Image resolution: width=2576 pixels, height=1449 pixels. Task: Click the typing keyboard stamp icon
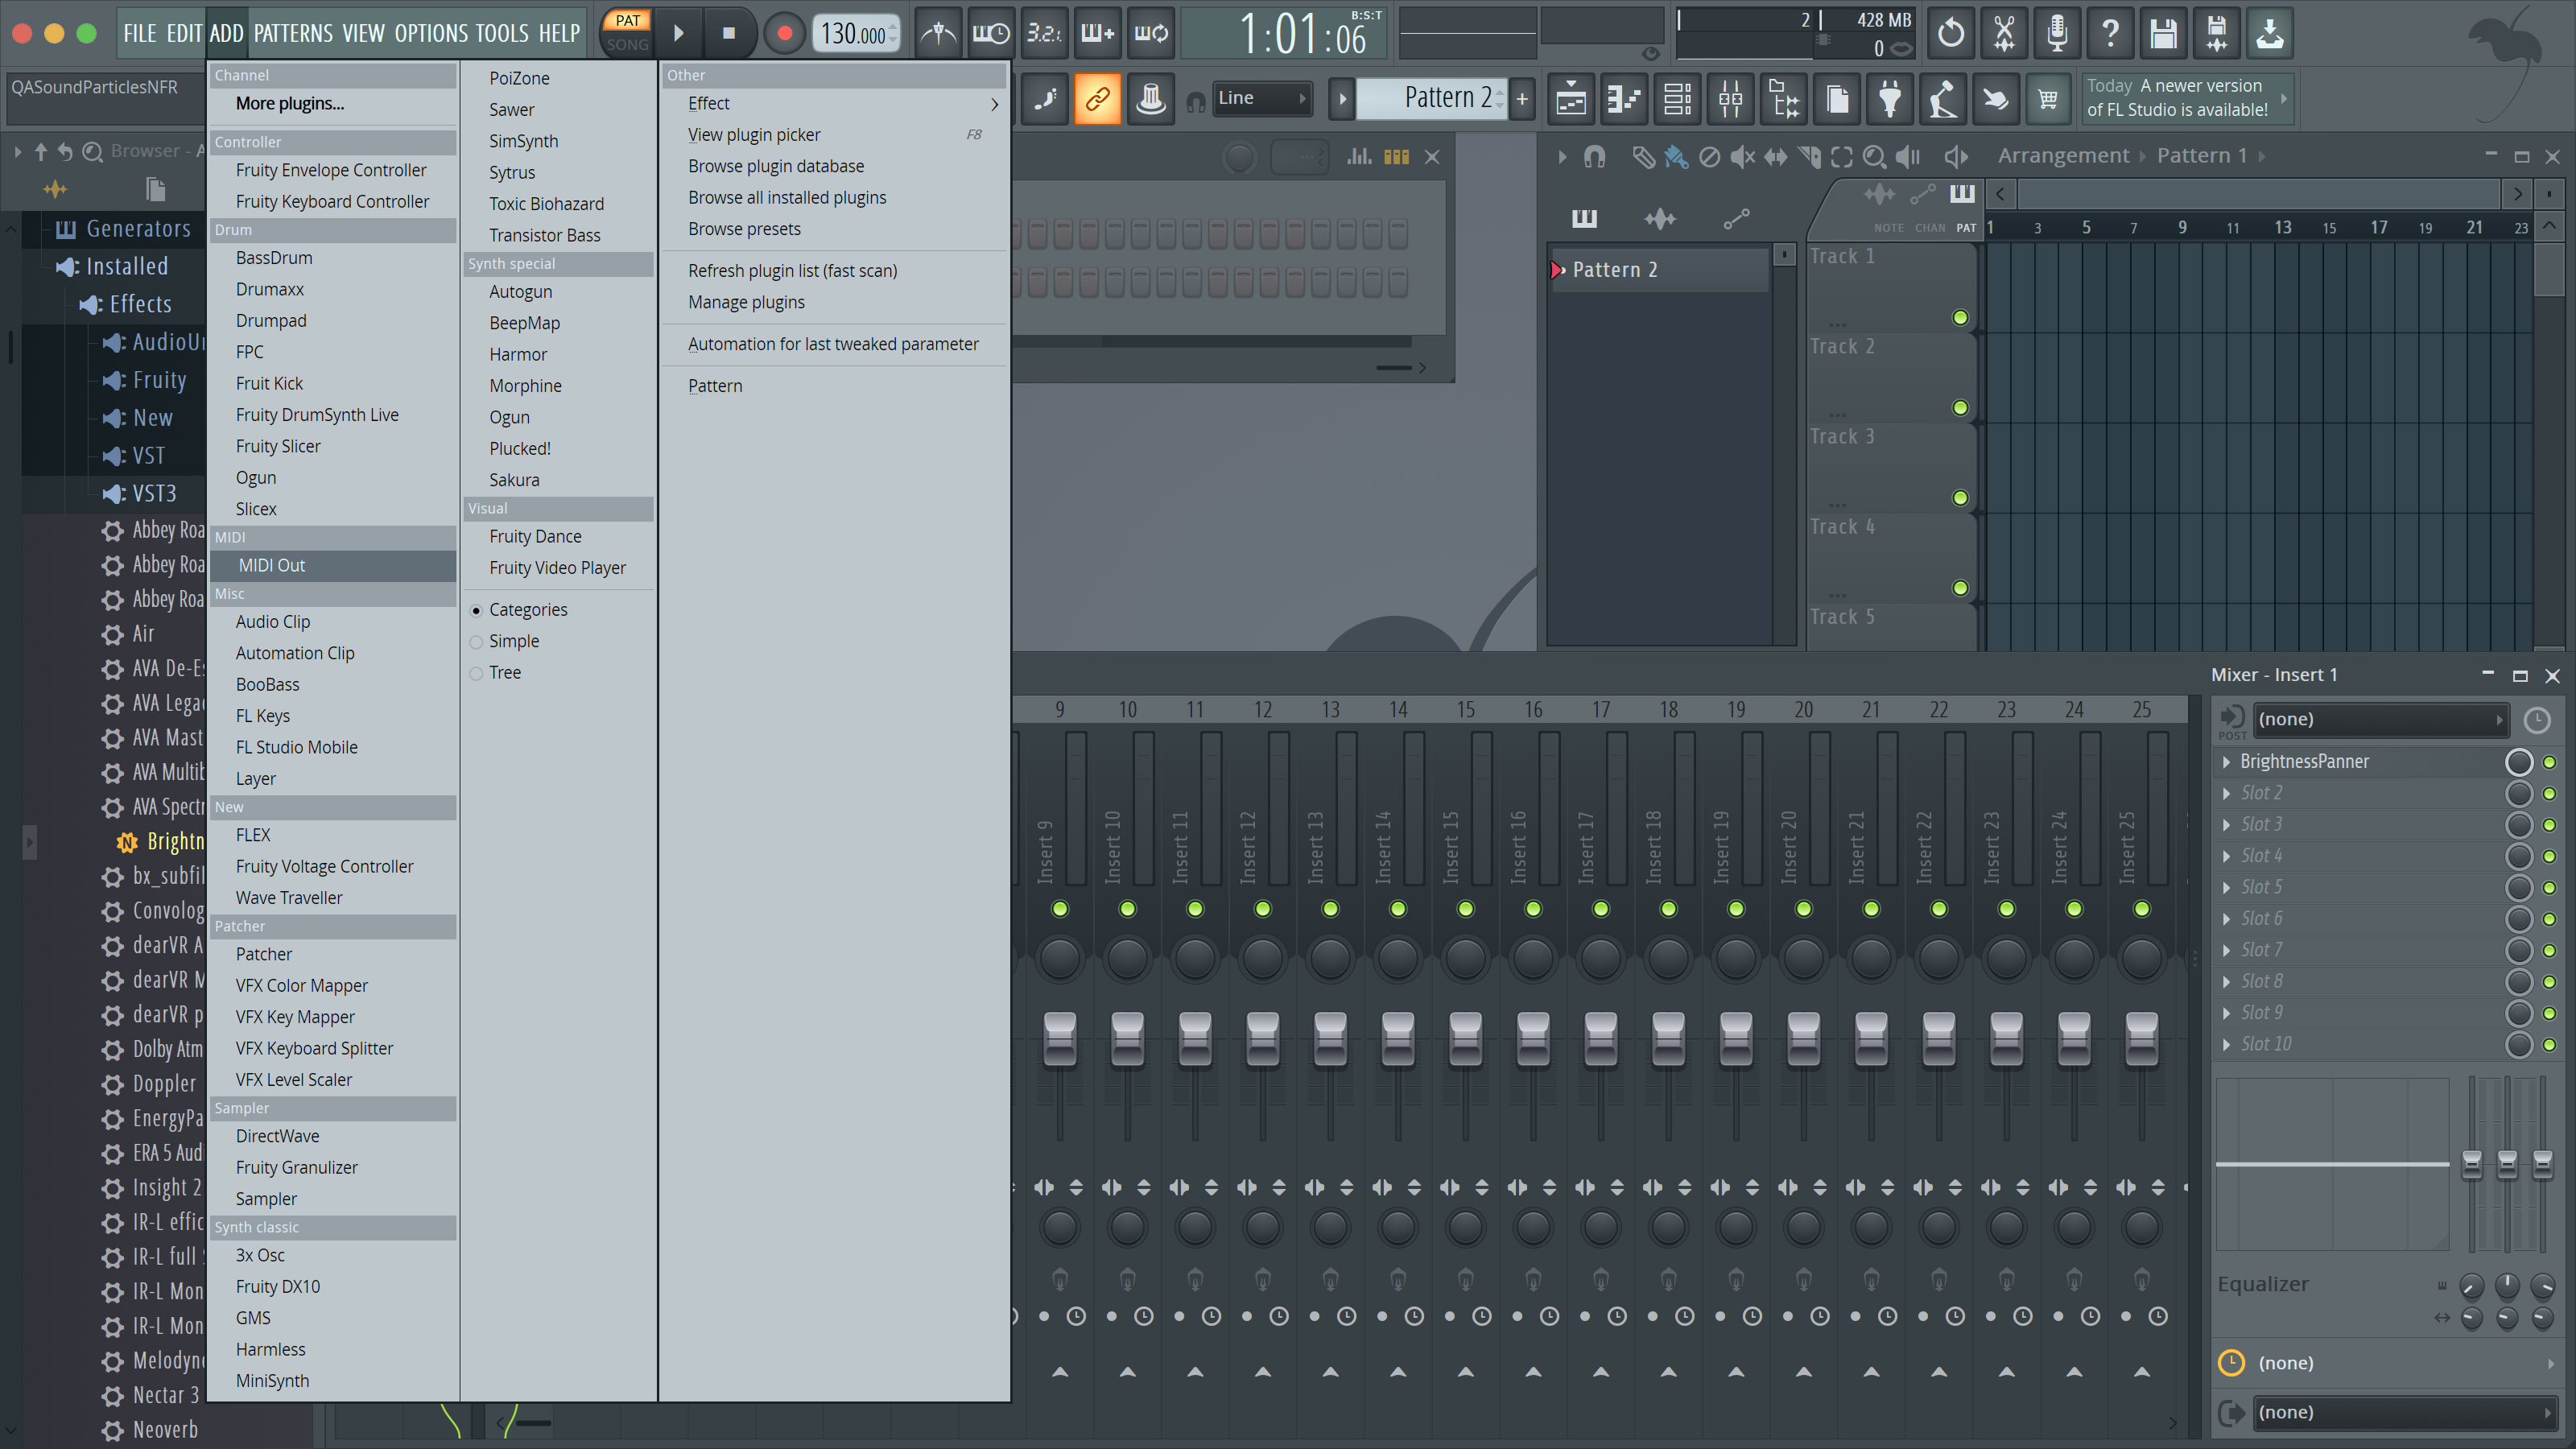(1151, 99)
